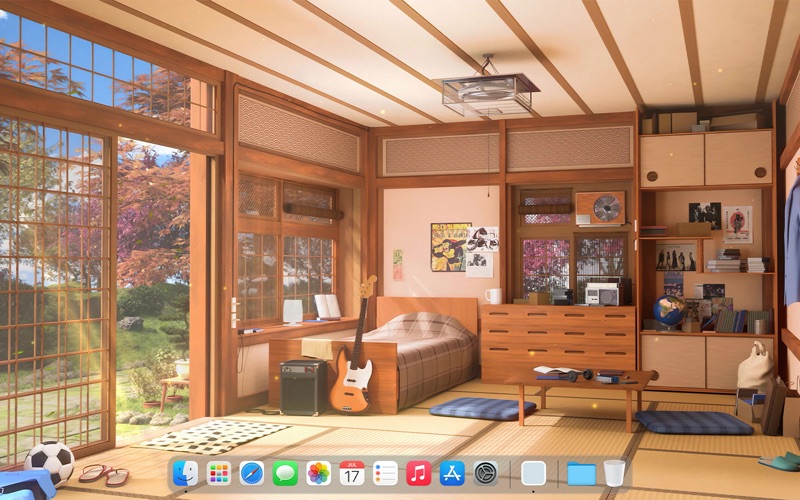Open Finder from the dock

coord(185,473)
